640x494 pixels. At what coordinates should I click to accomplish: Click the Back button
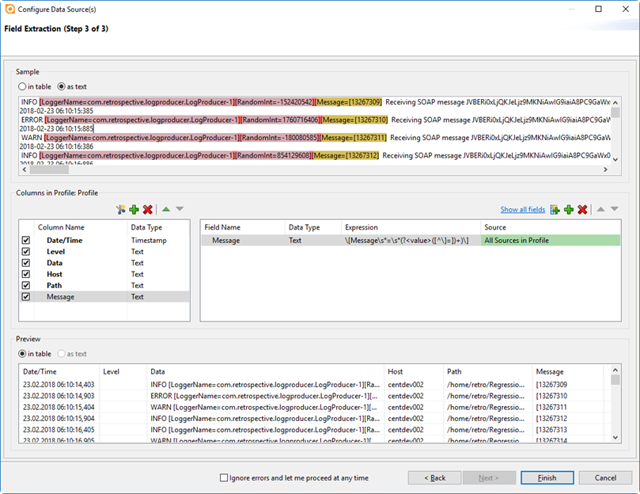434,478
